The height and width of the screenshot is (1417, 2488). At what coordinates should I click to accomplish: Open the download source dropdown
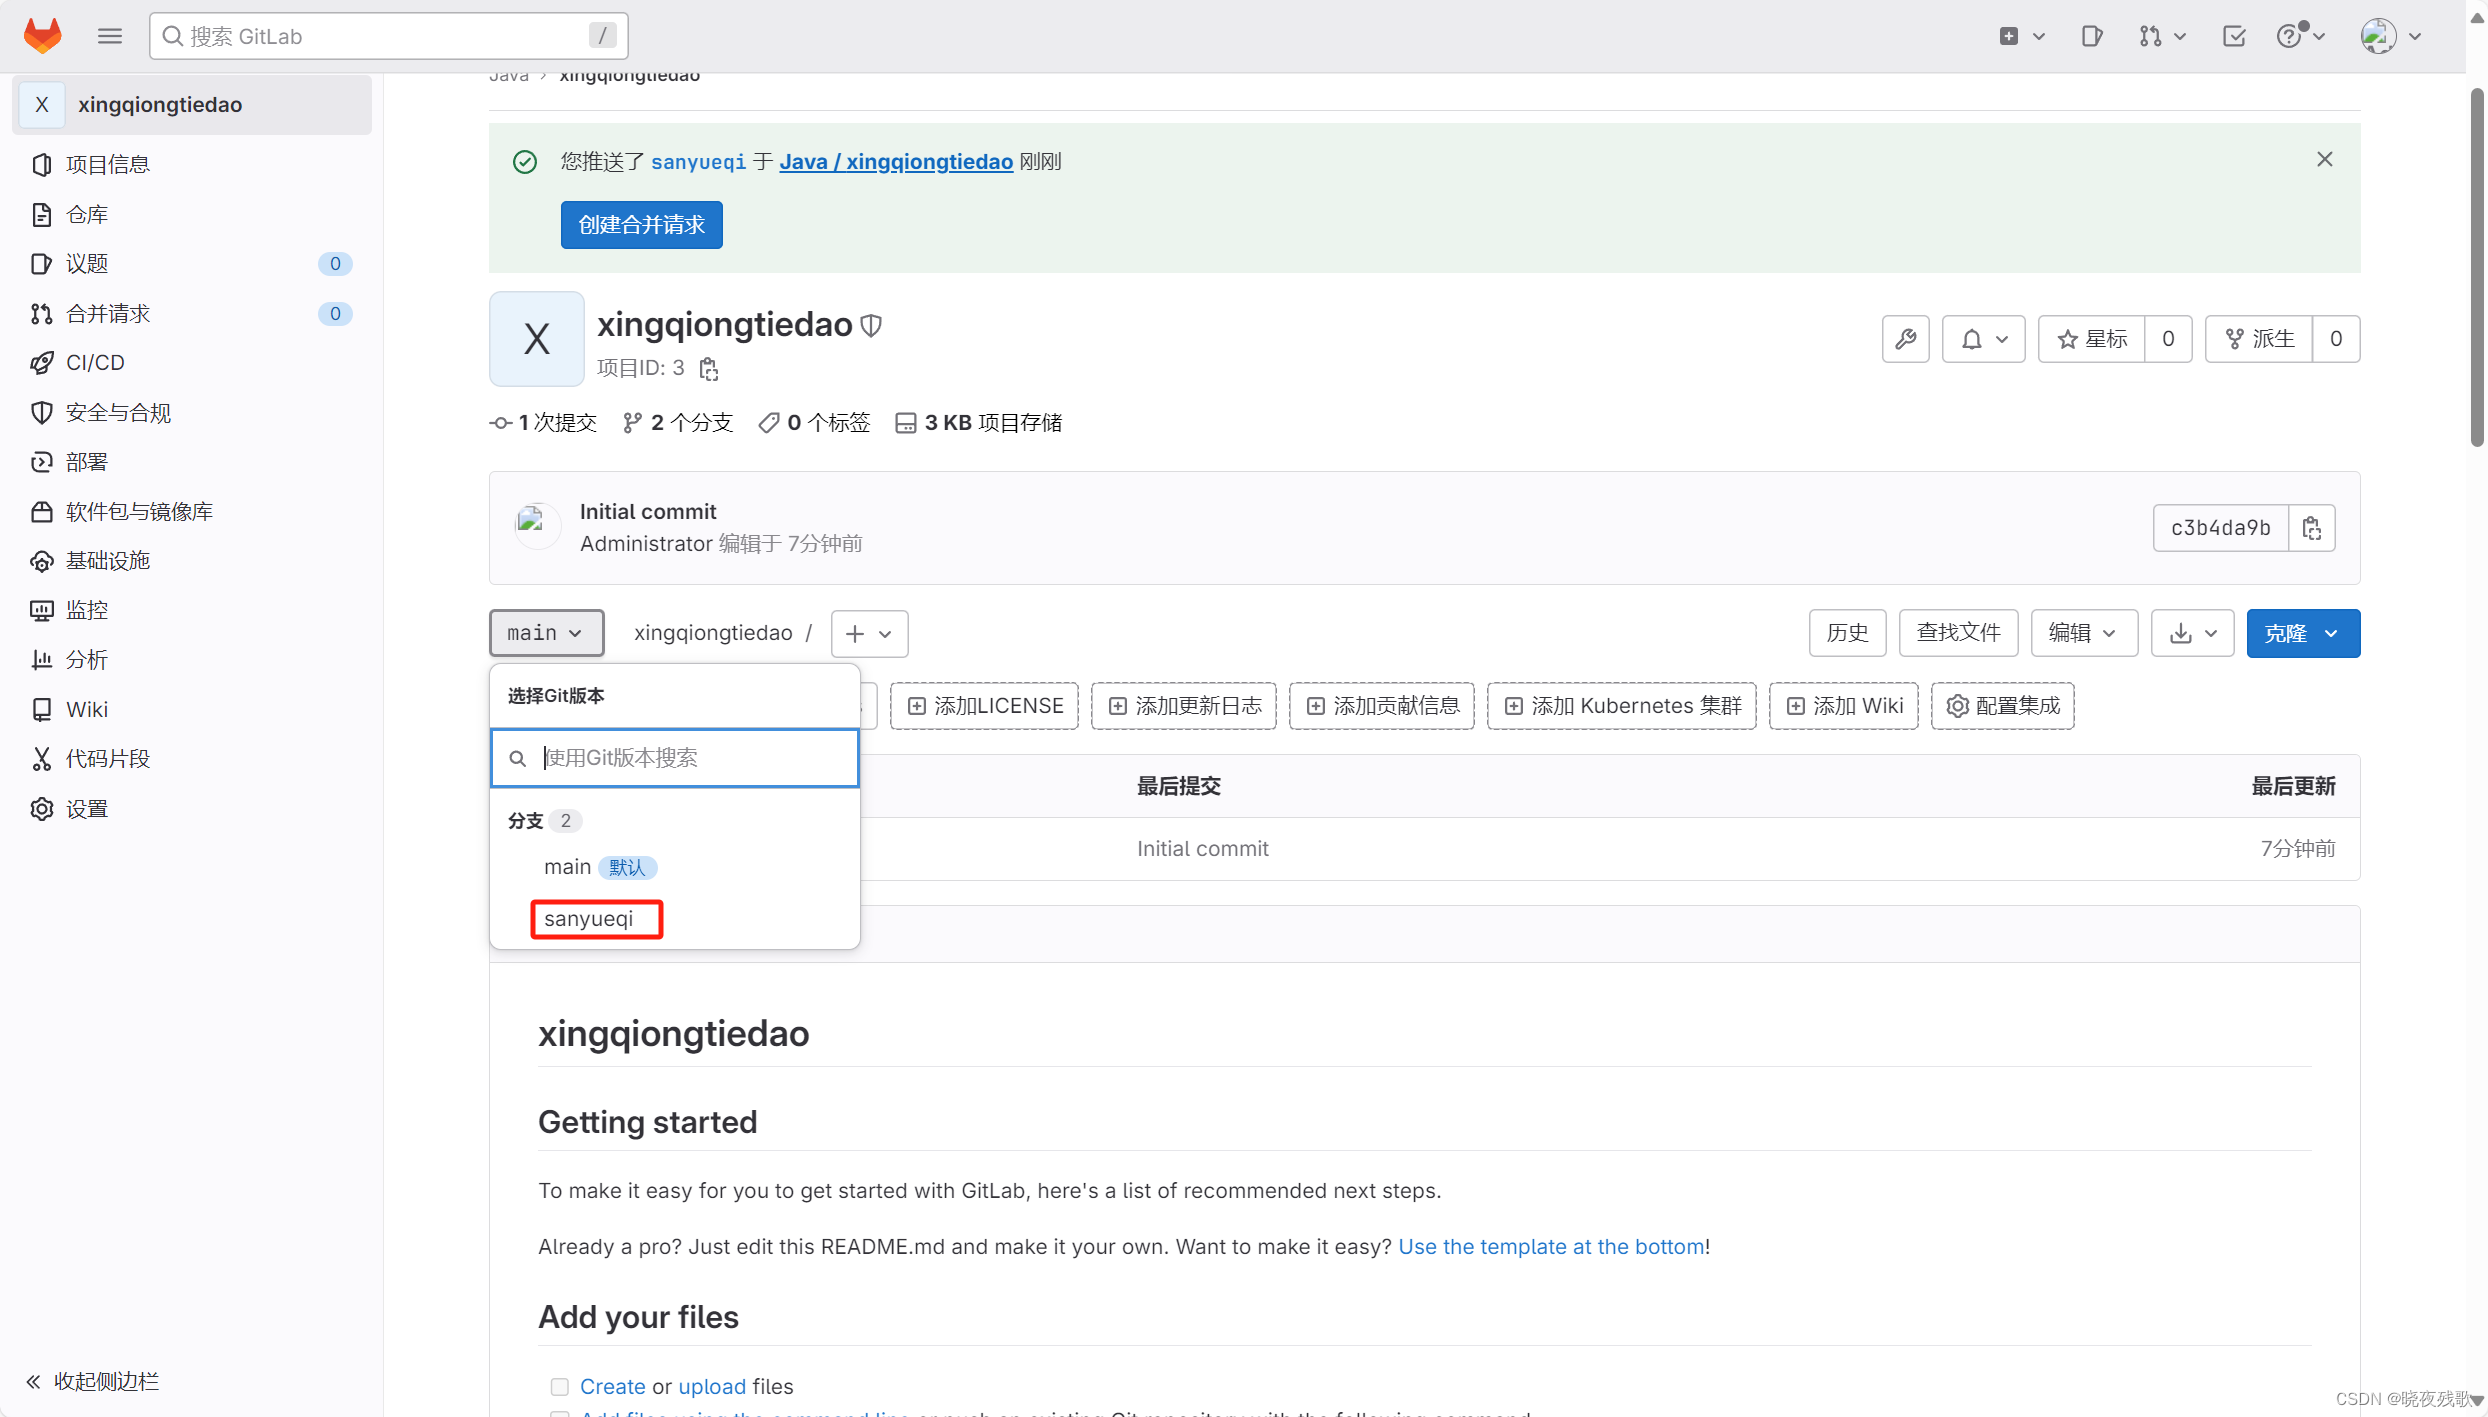click(2192, 633)
